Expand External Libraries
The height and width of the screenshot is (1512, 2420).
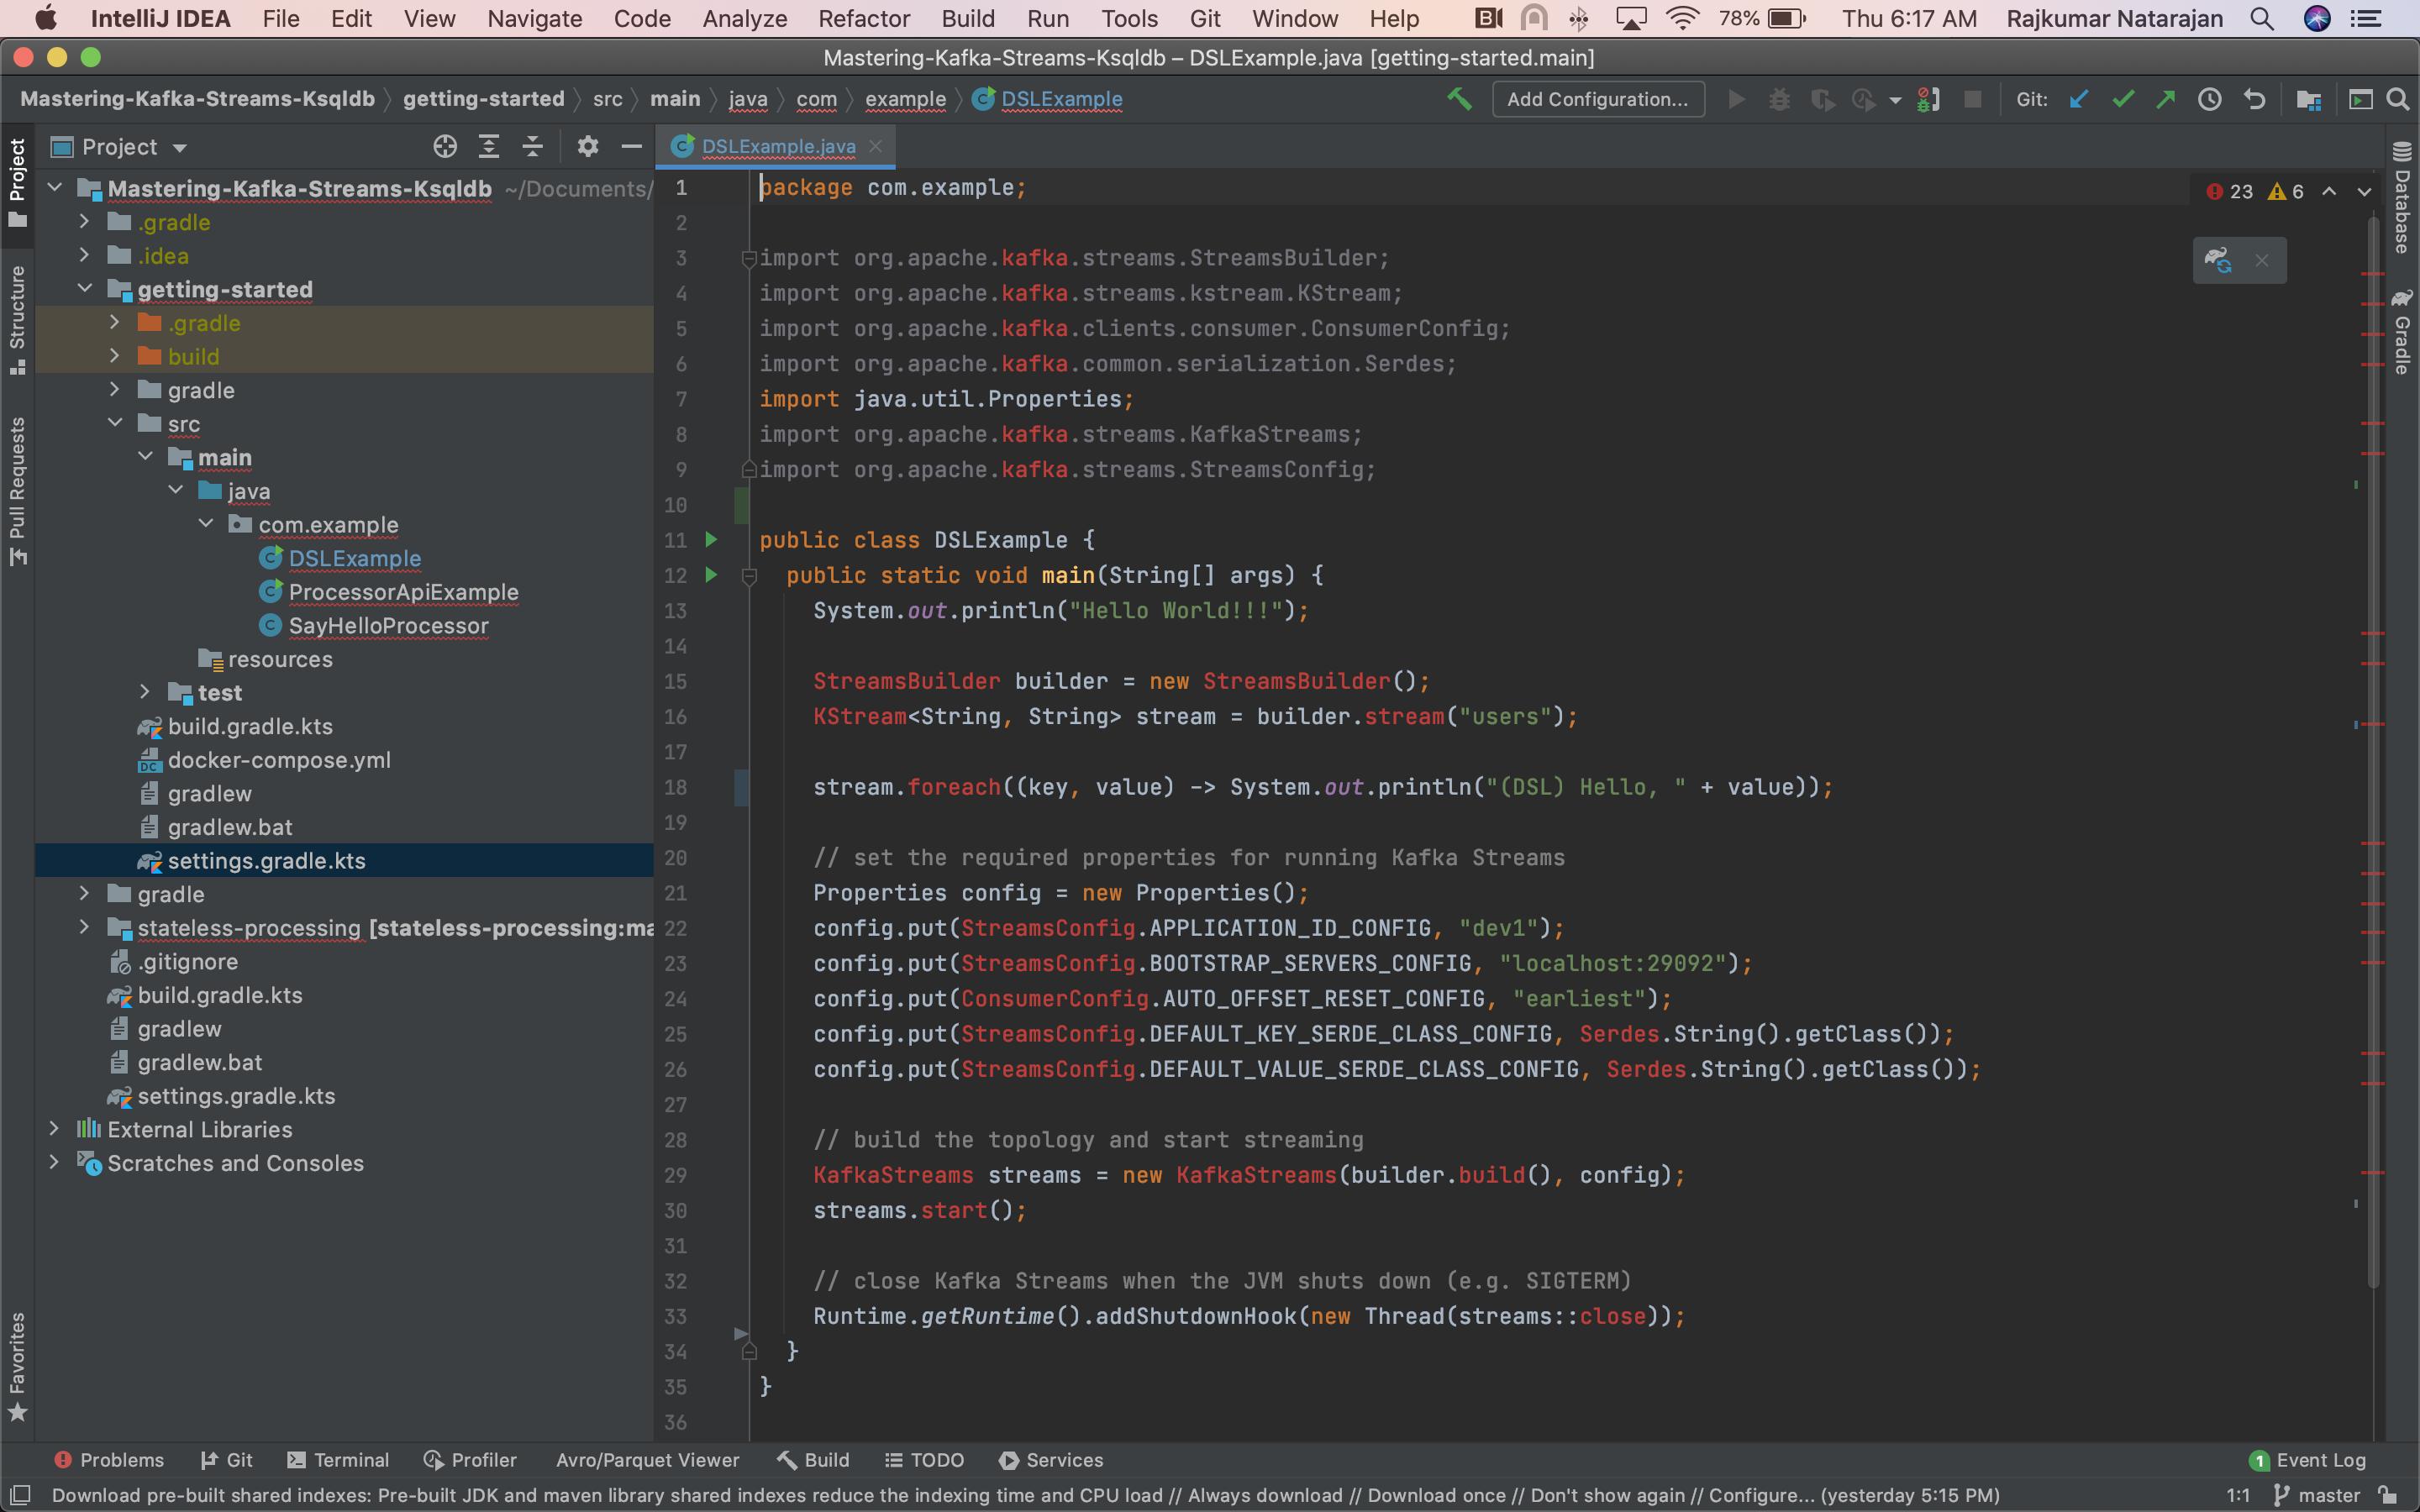(53, 1129)
